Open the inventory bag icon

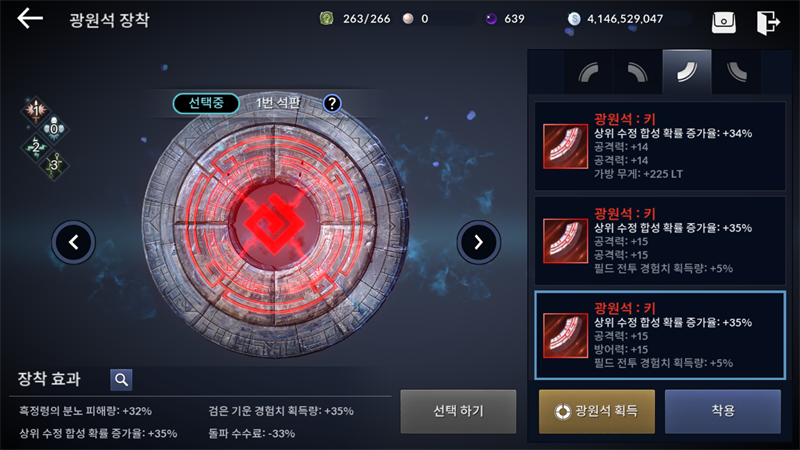click(723, 22)
